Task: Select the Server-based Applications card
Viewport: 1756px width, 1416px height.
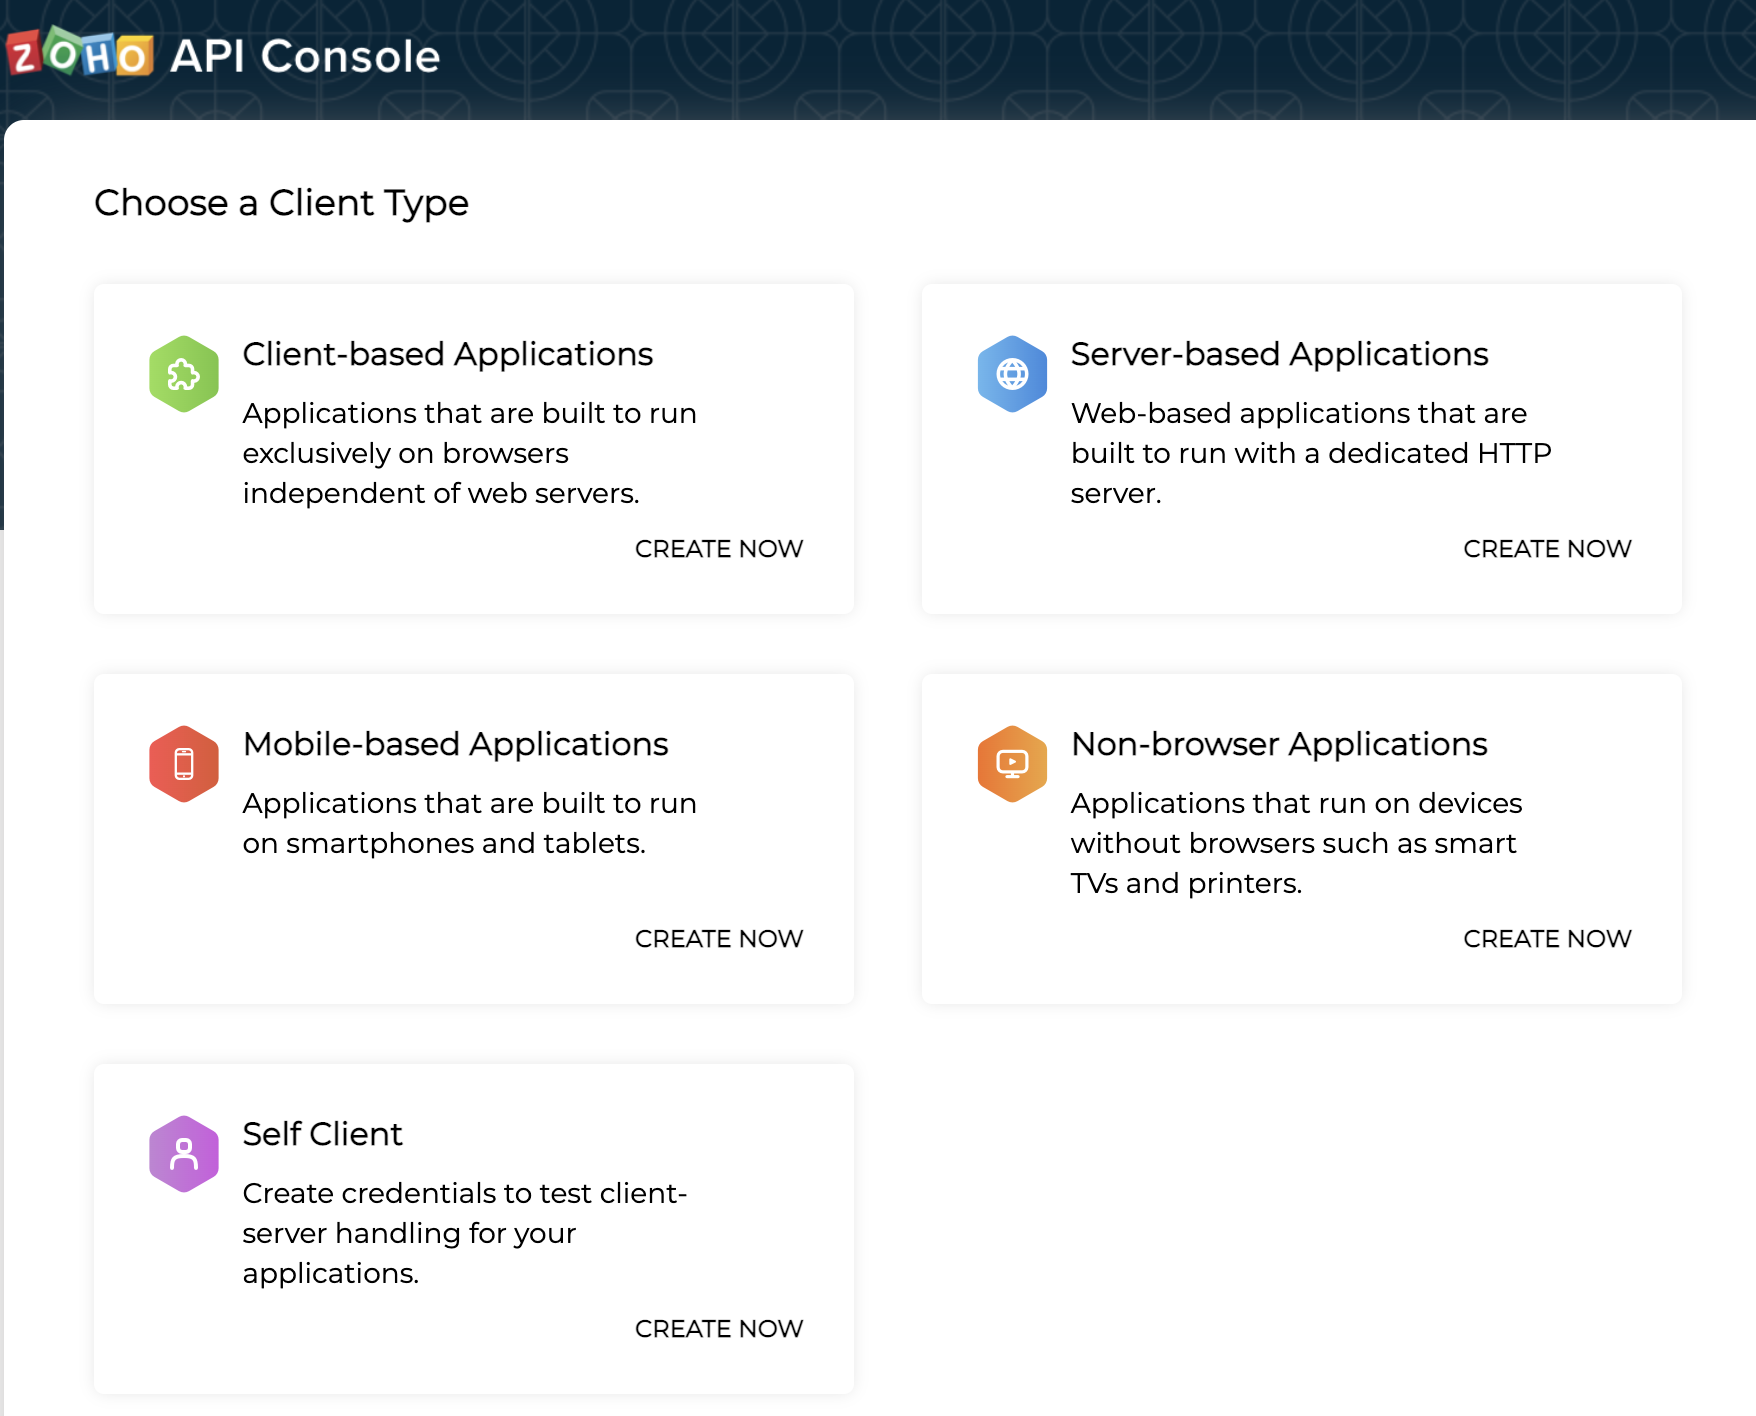Action: [x=1301, y=447]
